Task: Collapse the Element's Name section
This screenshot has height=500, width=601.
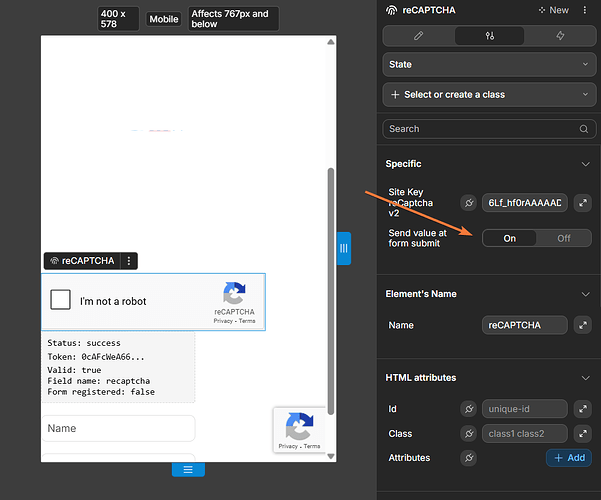Action: (x=585, y=294)
